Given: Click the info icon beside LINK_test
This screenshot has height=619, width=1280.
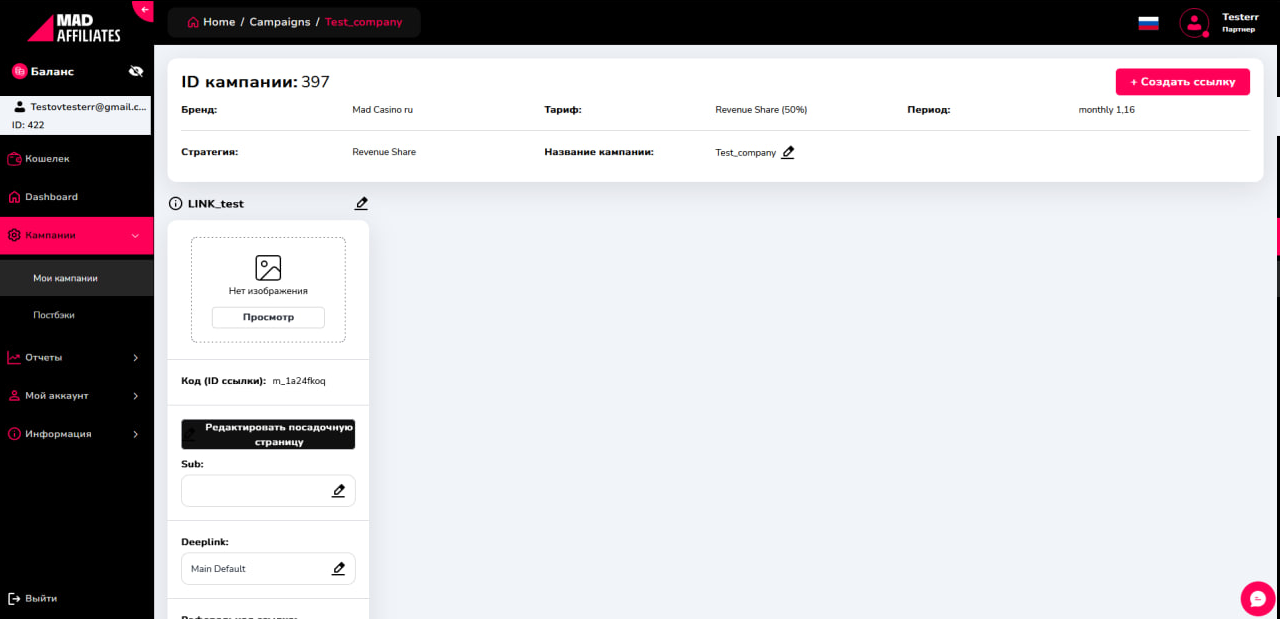Looking at the screenshot, I should (x=176, y=204).
